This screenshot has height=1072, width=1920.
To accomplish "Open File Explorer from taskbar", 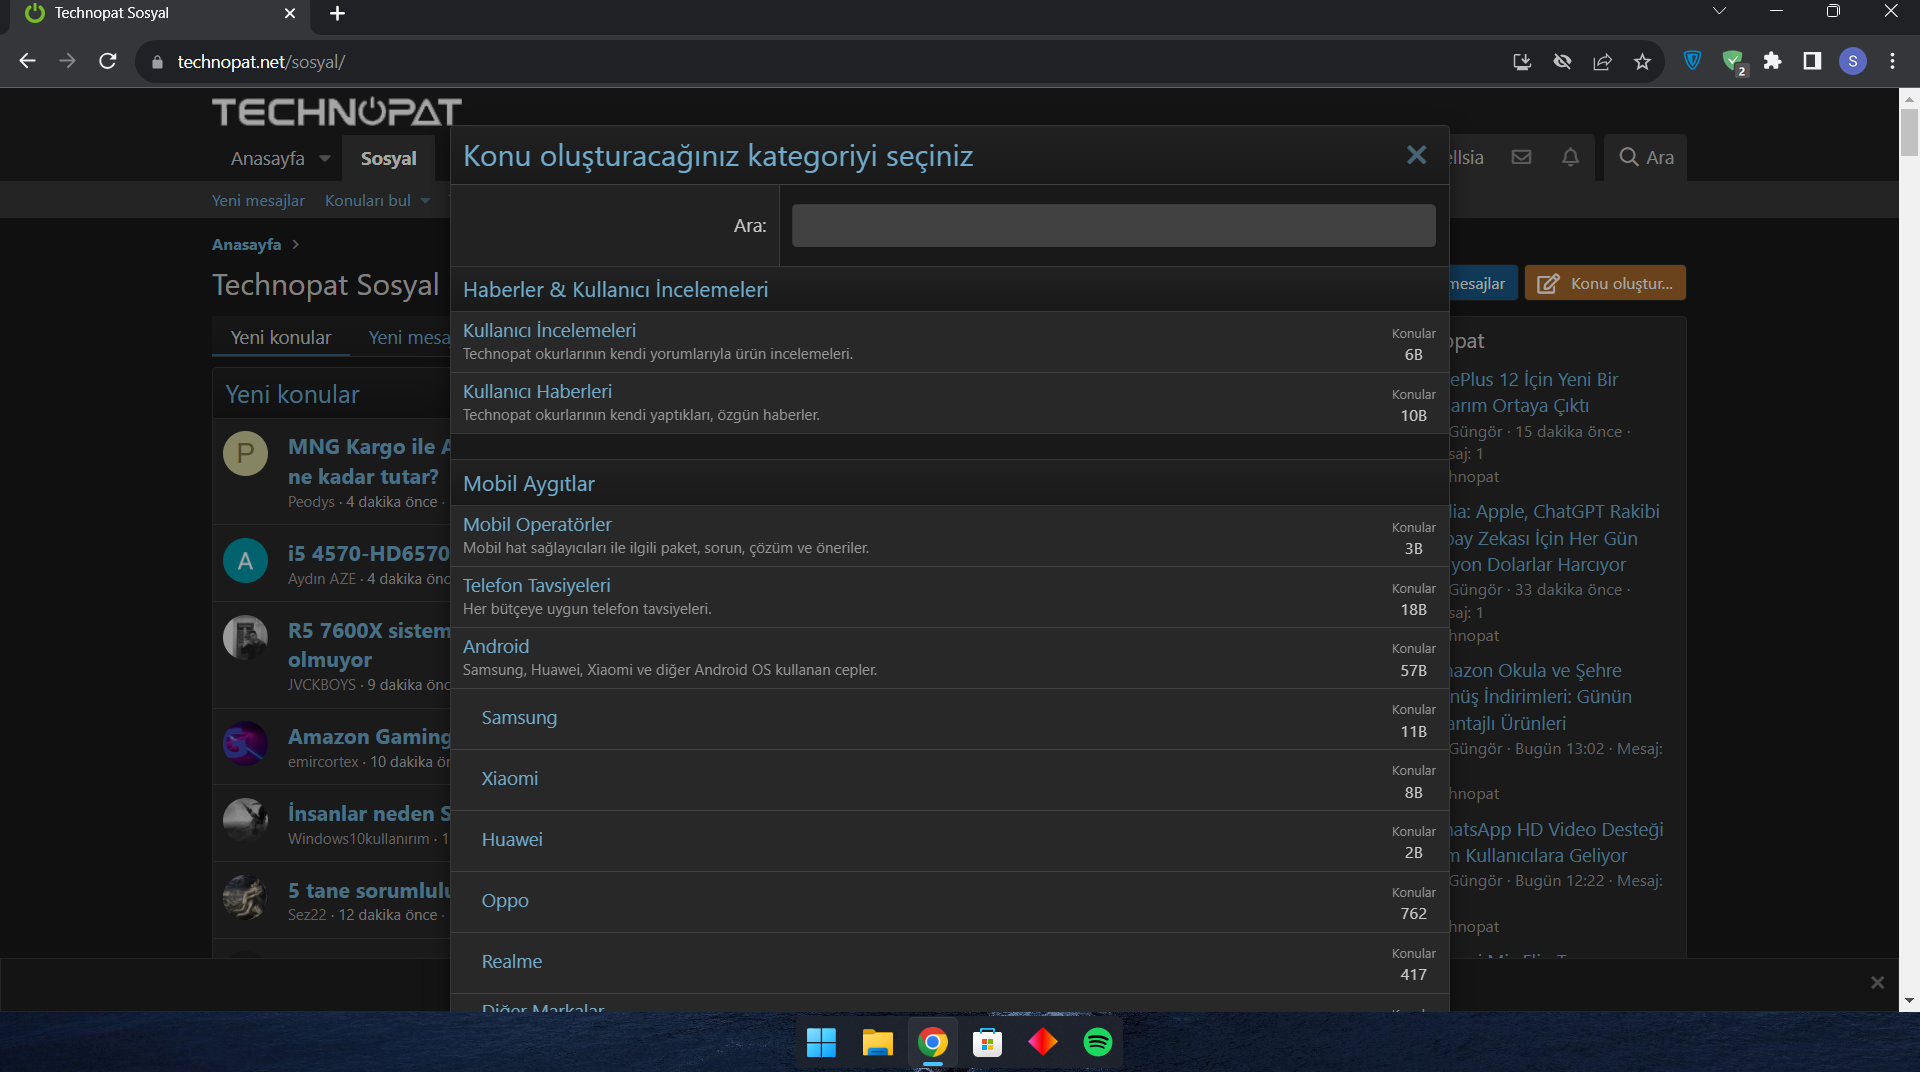I will click(877, 1042).
